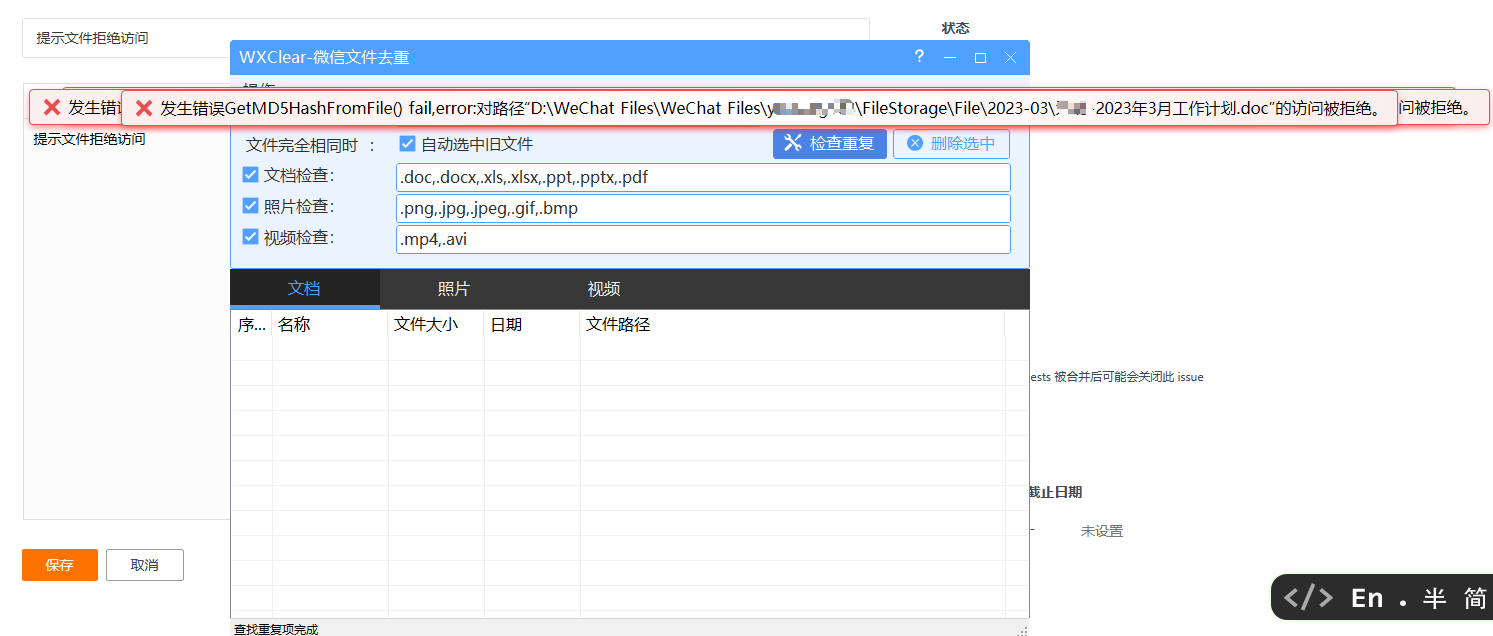Click the issue description text 提示文件拒绝访问
The height and width of the screenshot is (636, 1493).
tap(90, 139)
